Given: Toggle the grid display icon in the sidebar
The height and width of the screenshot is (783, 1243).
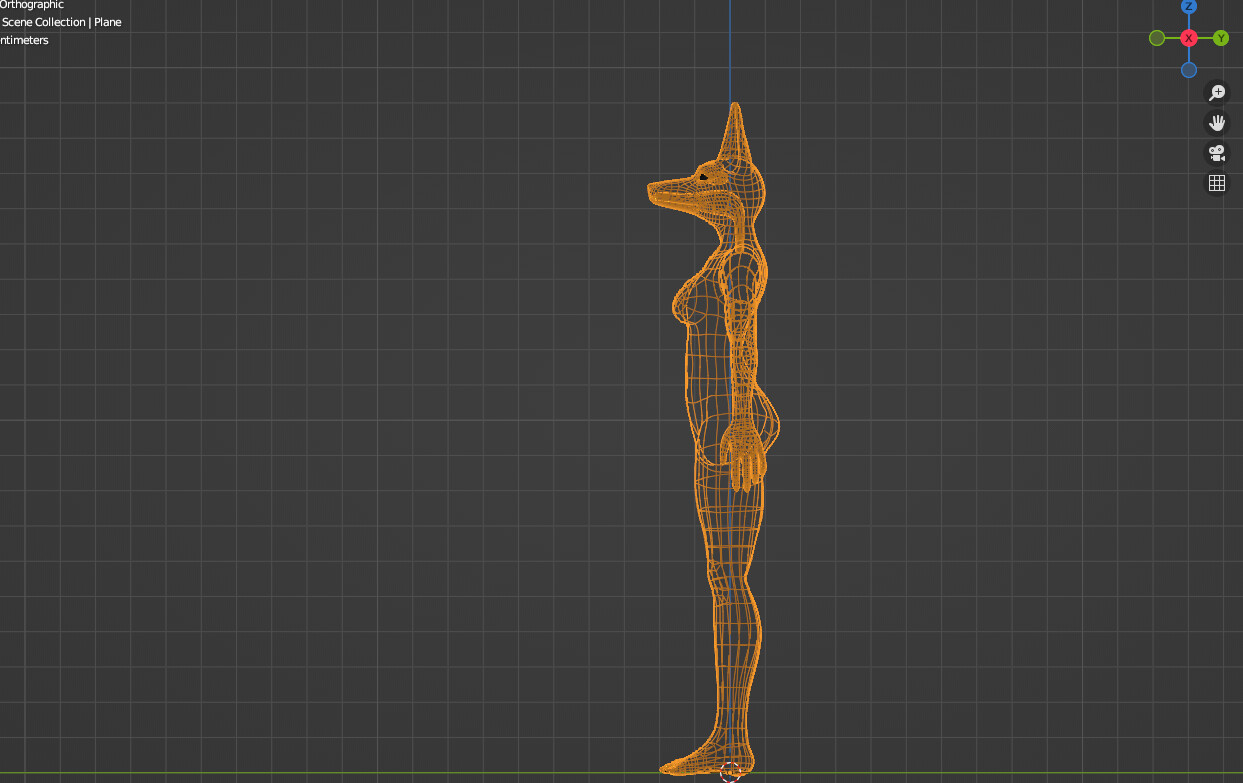Looking at the screenshot, I should click(1216, 183).
